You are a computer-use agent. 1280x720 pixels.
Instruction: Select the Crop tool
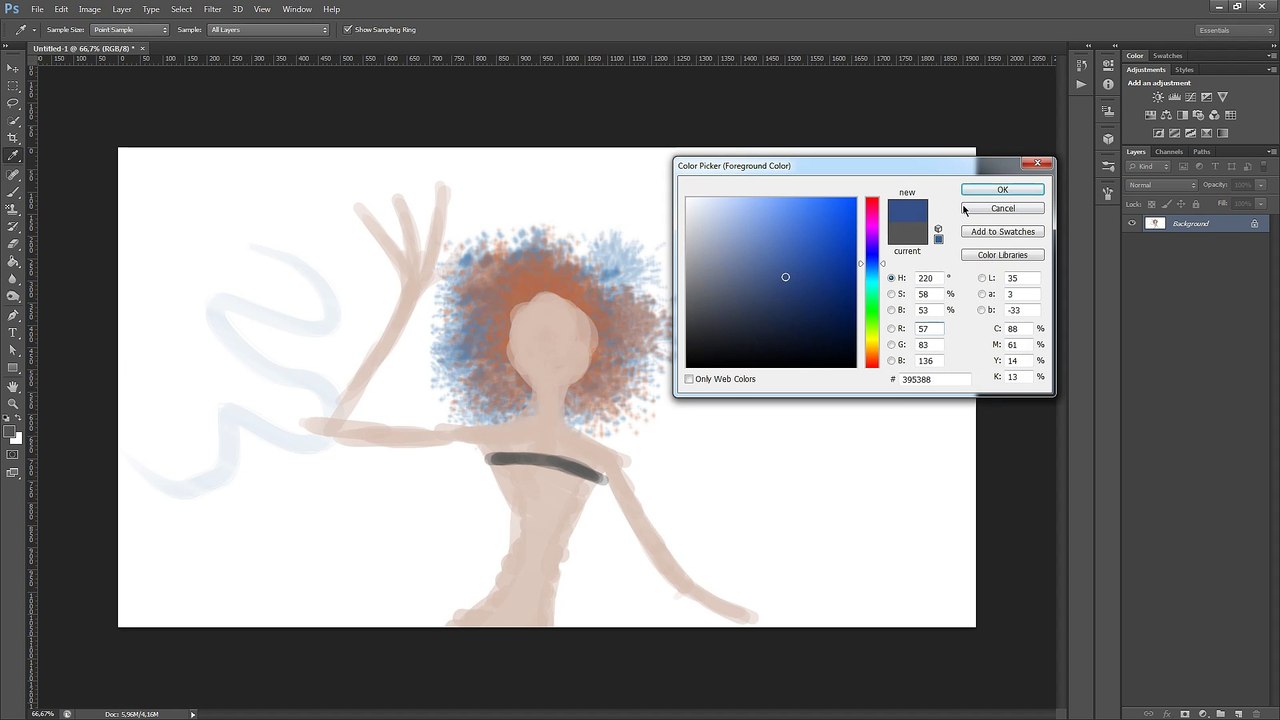point(13,138)
